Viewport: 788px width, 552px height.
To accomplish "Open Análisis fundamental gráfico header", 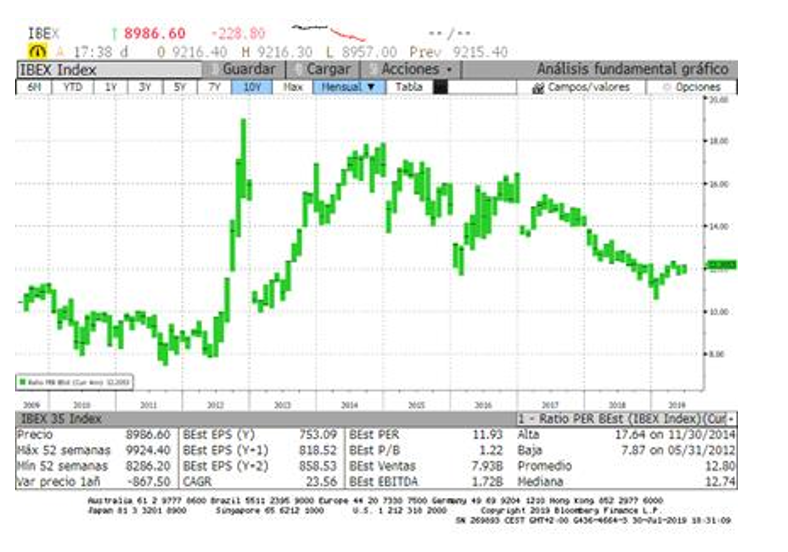I will [x=632, y=69].
